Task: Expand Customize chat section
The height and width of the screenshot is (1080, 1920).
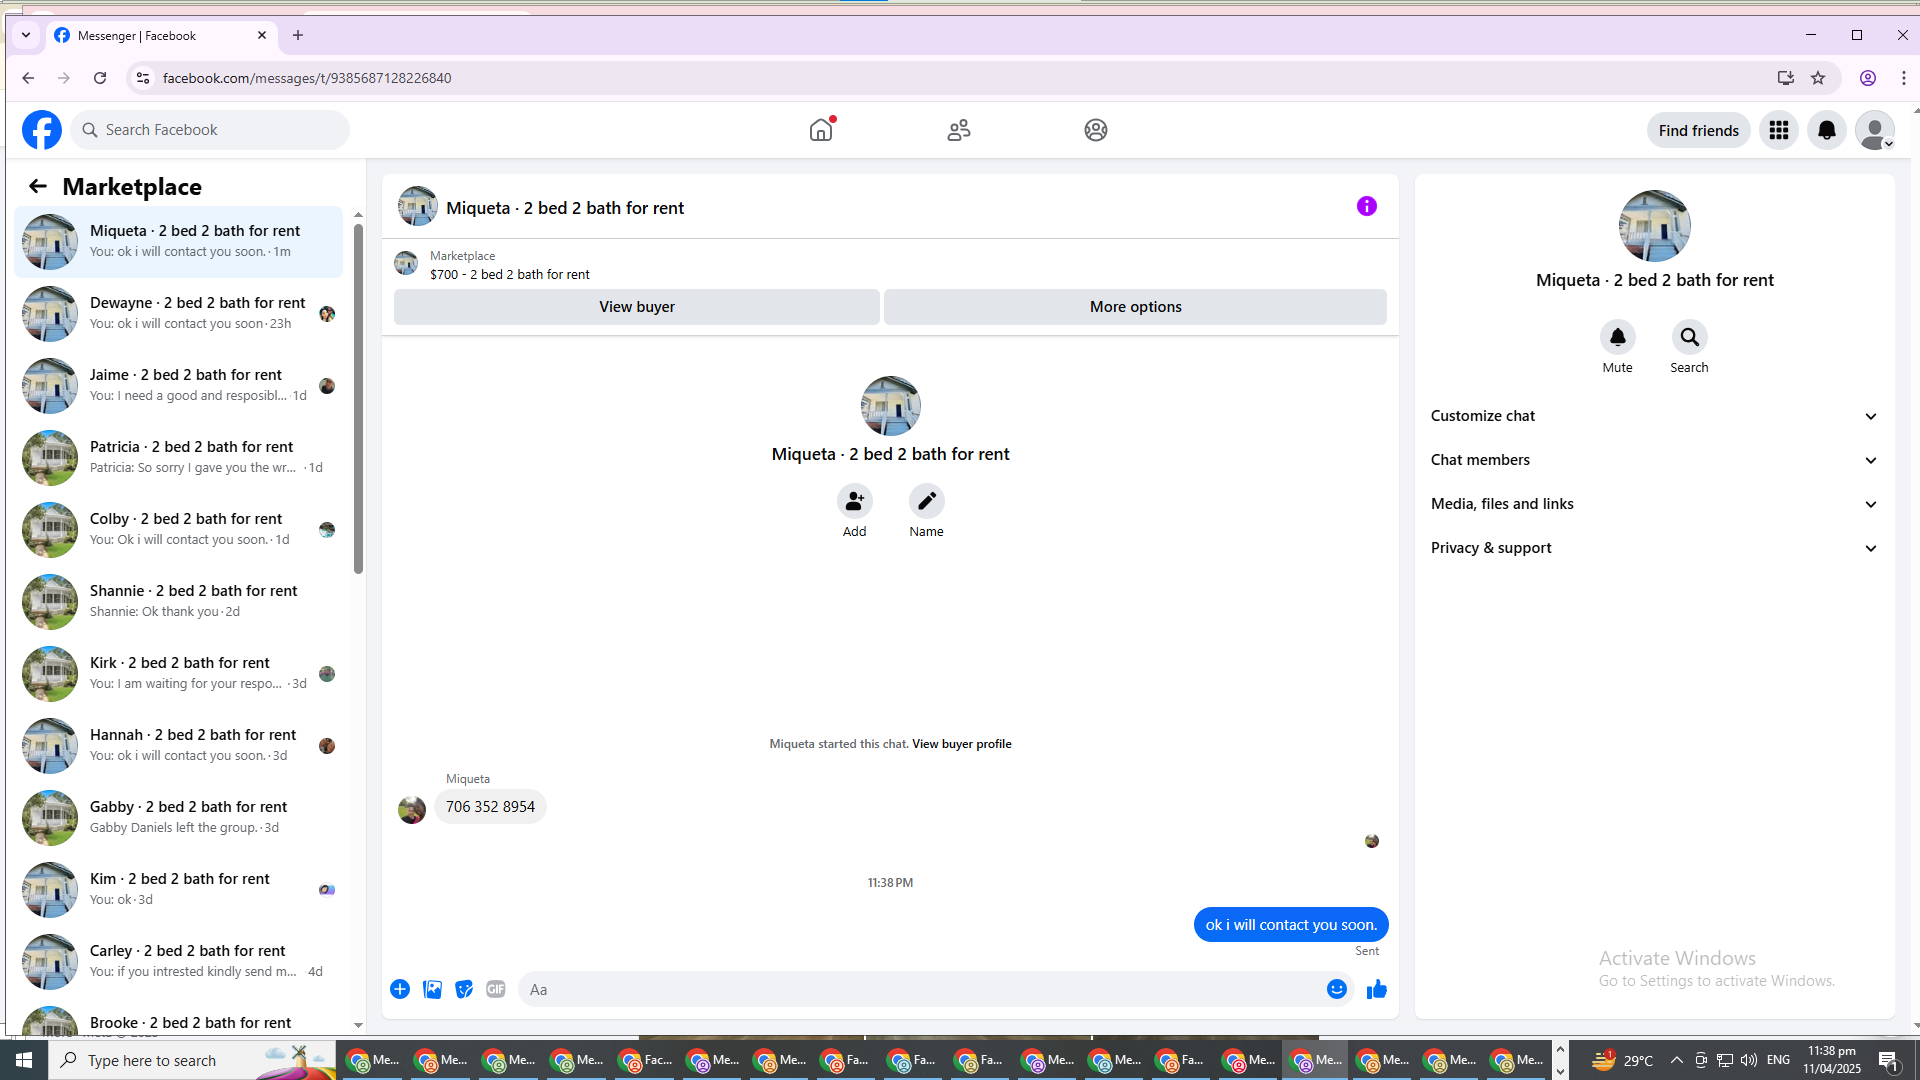Action: point(1654,416)
